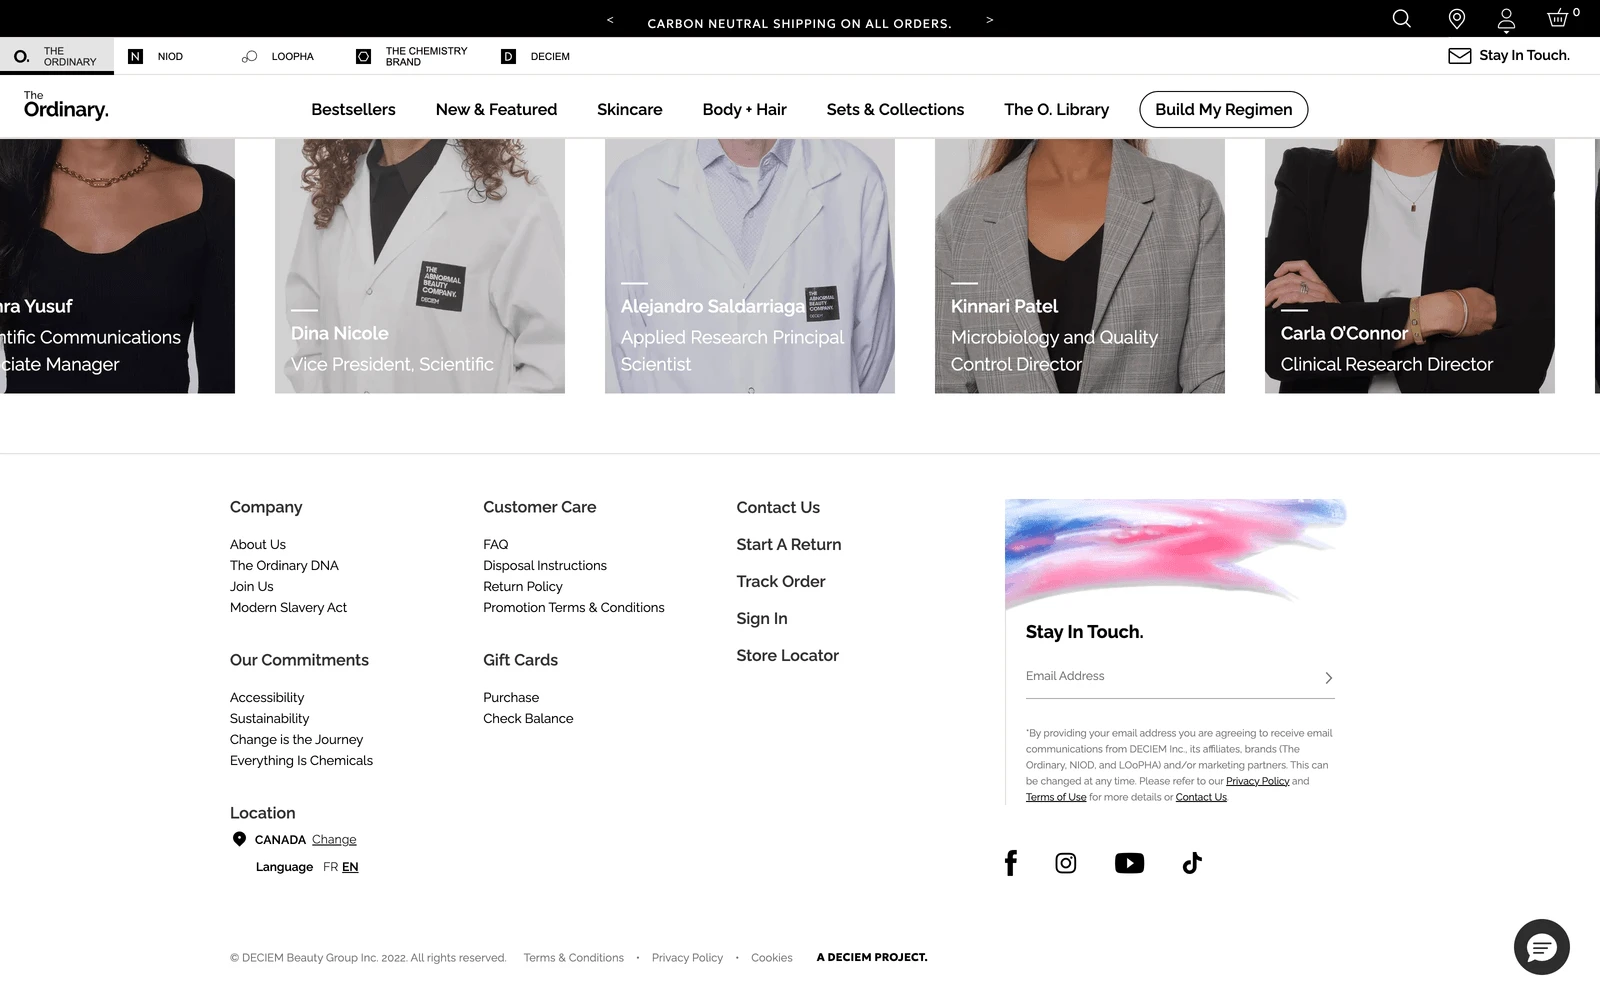Click the next announcement arrow
The image size is (1600, 1000).
[x=990, y=20]
